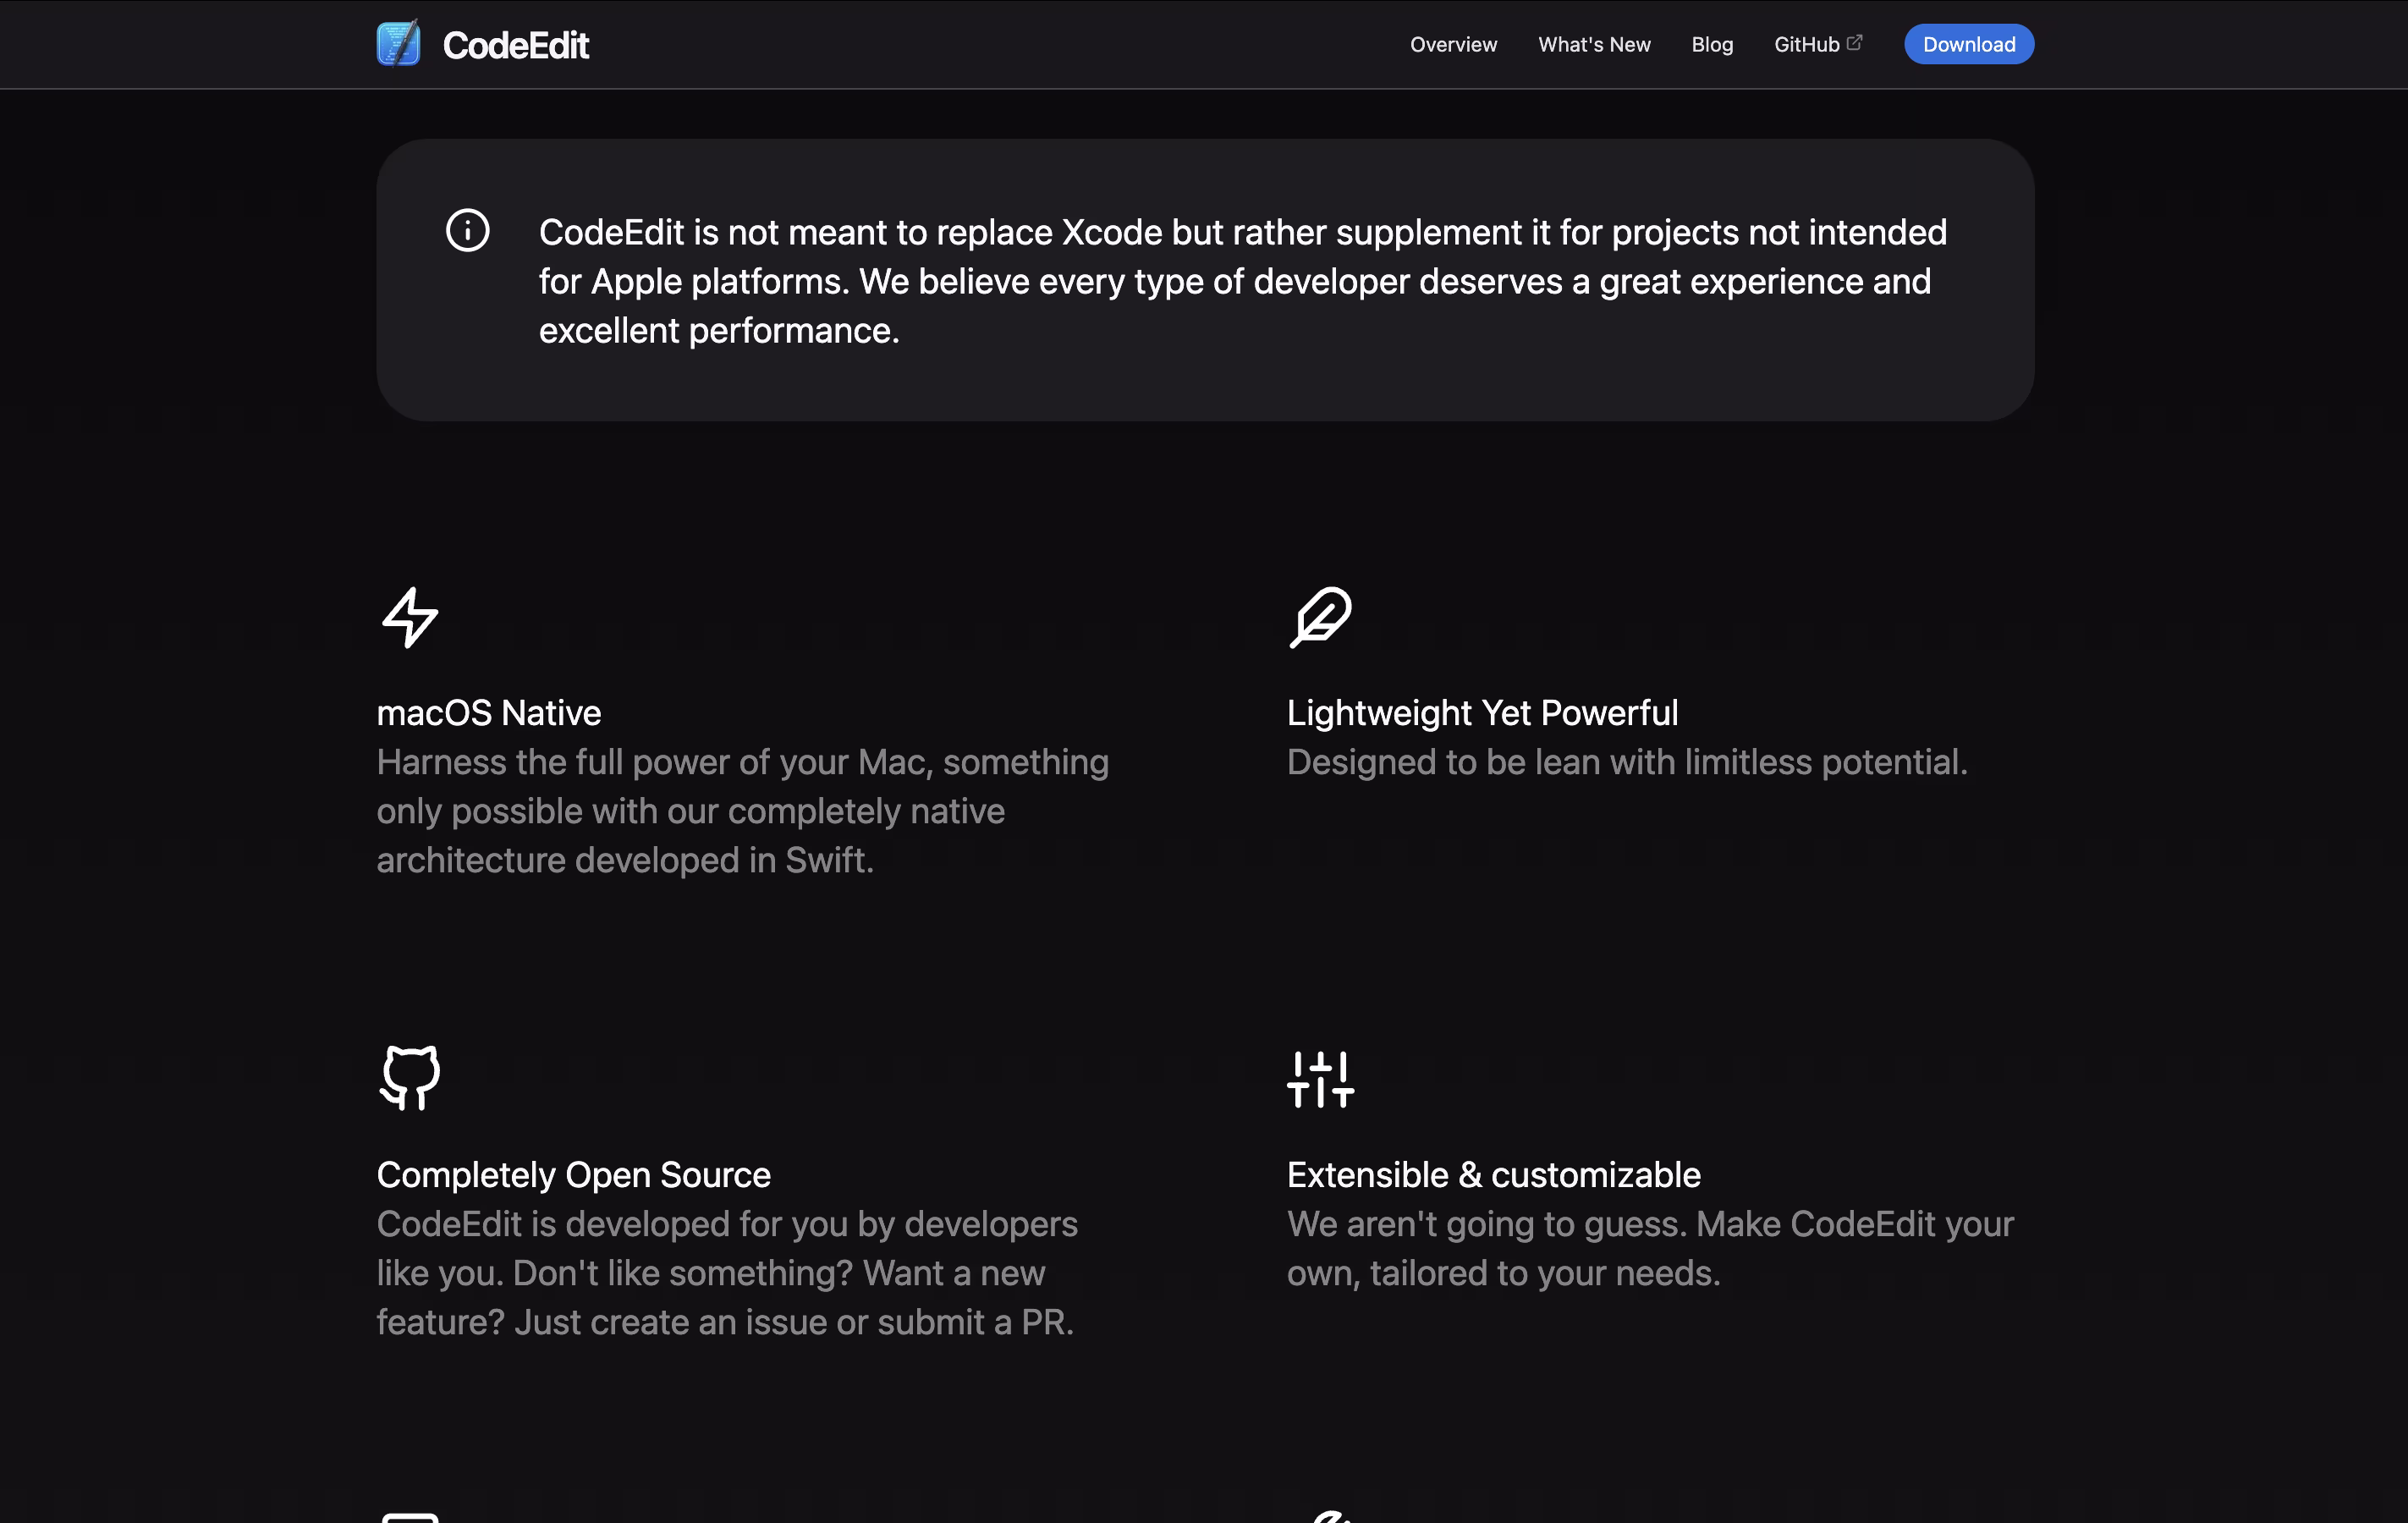Open the GitHub navigation link

(1806, 44)
